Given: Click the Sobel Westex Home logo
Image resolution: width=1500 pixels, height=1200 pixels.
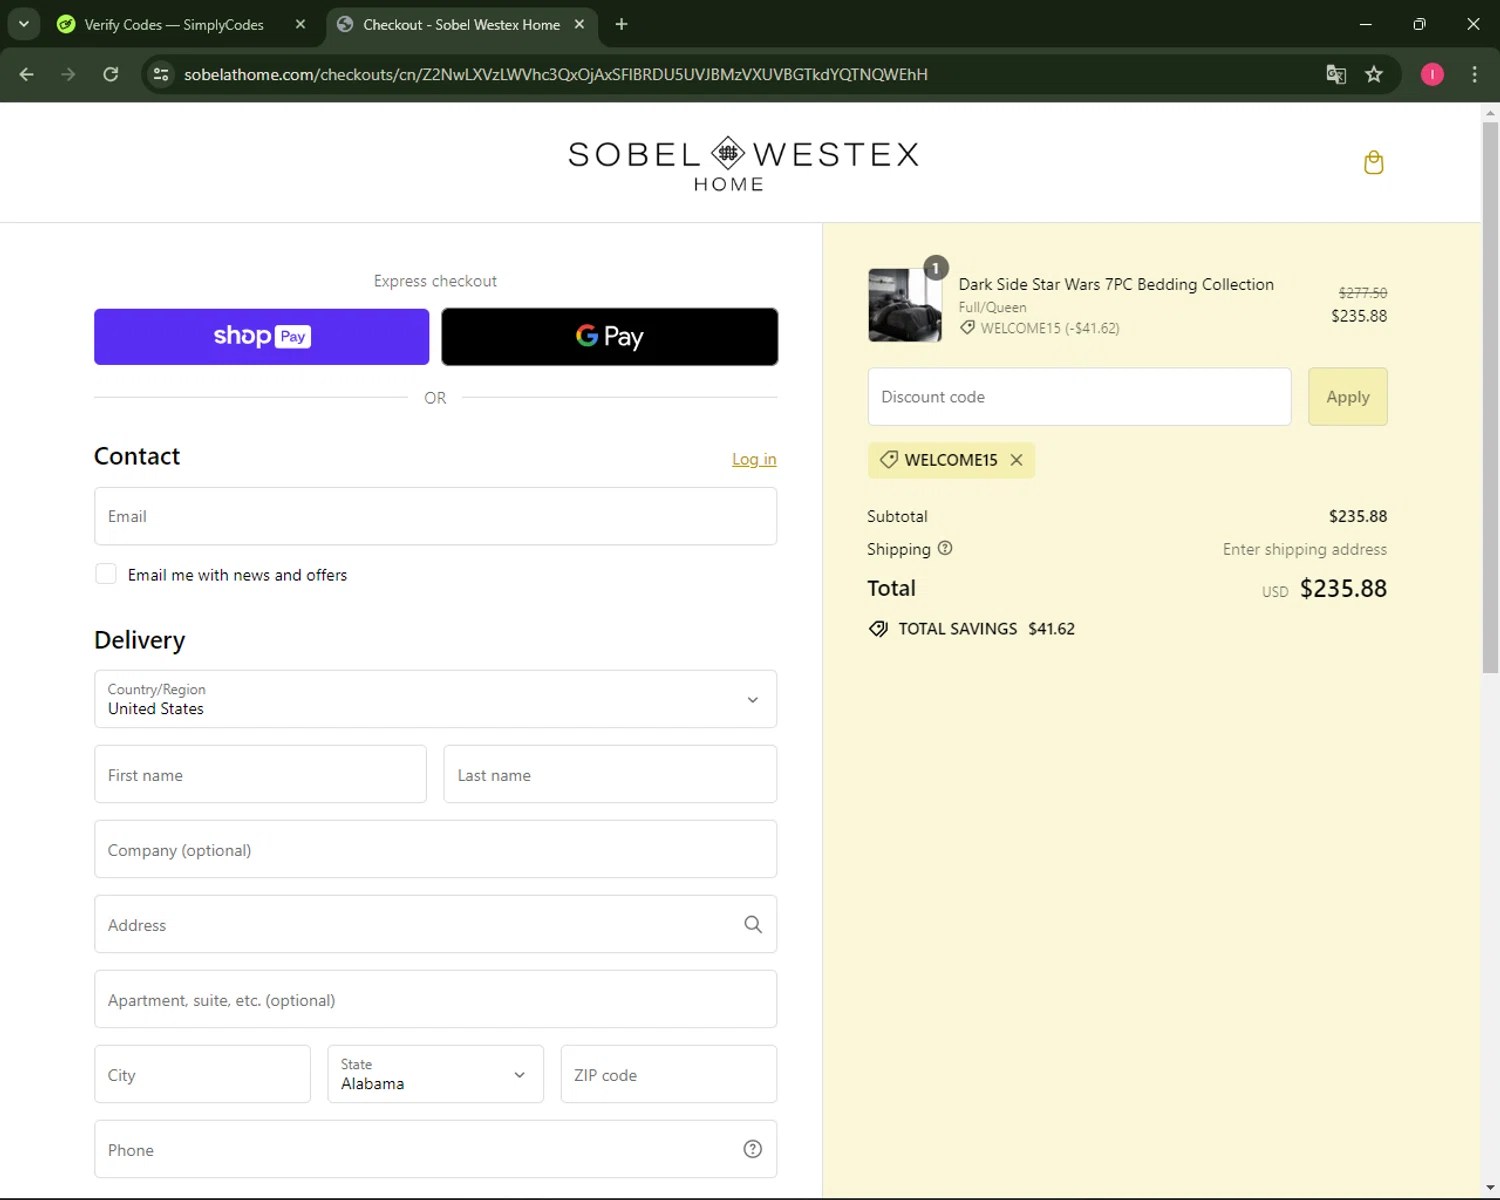Looking at the screenshot, I should [743, 164].
